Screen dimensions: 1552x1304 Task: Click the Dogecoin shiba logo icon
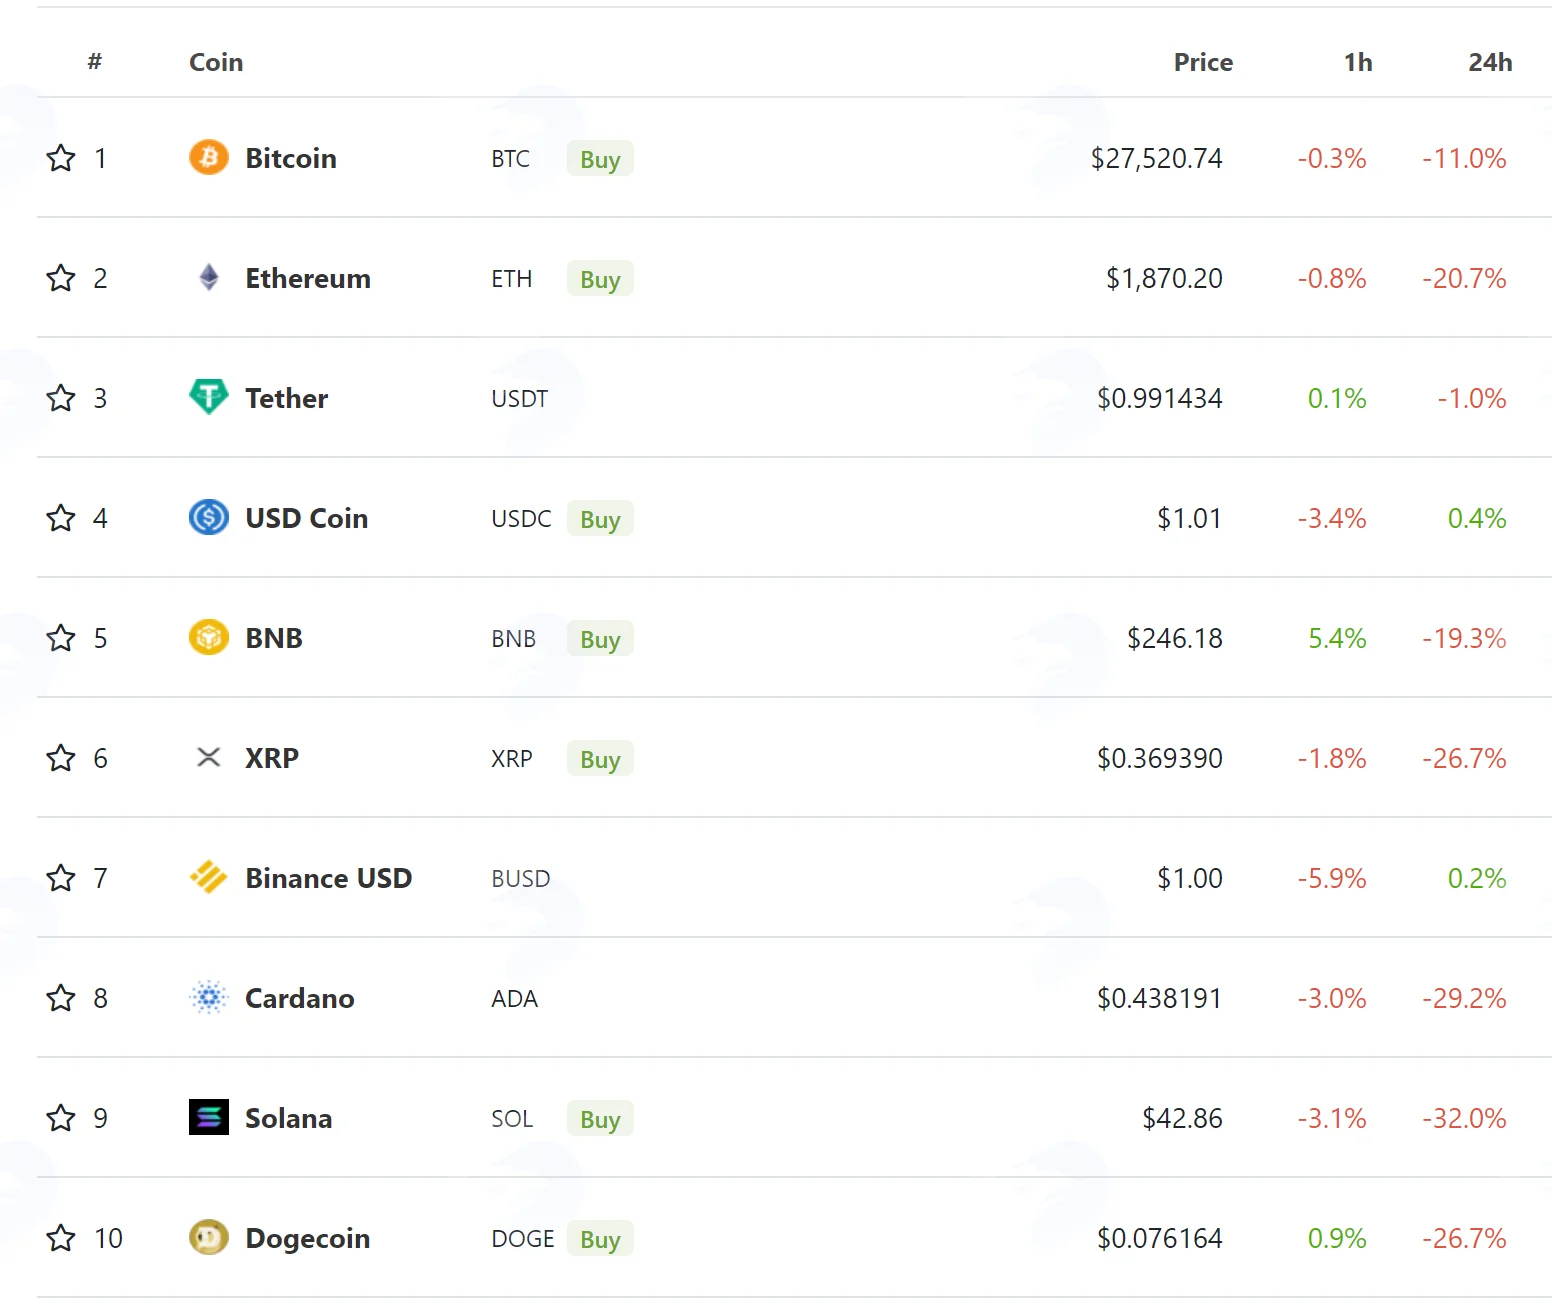coord(209,1237)
